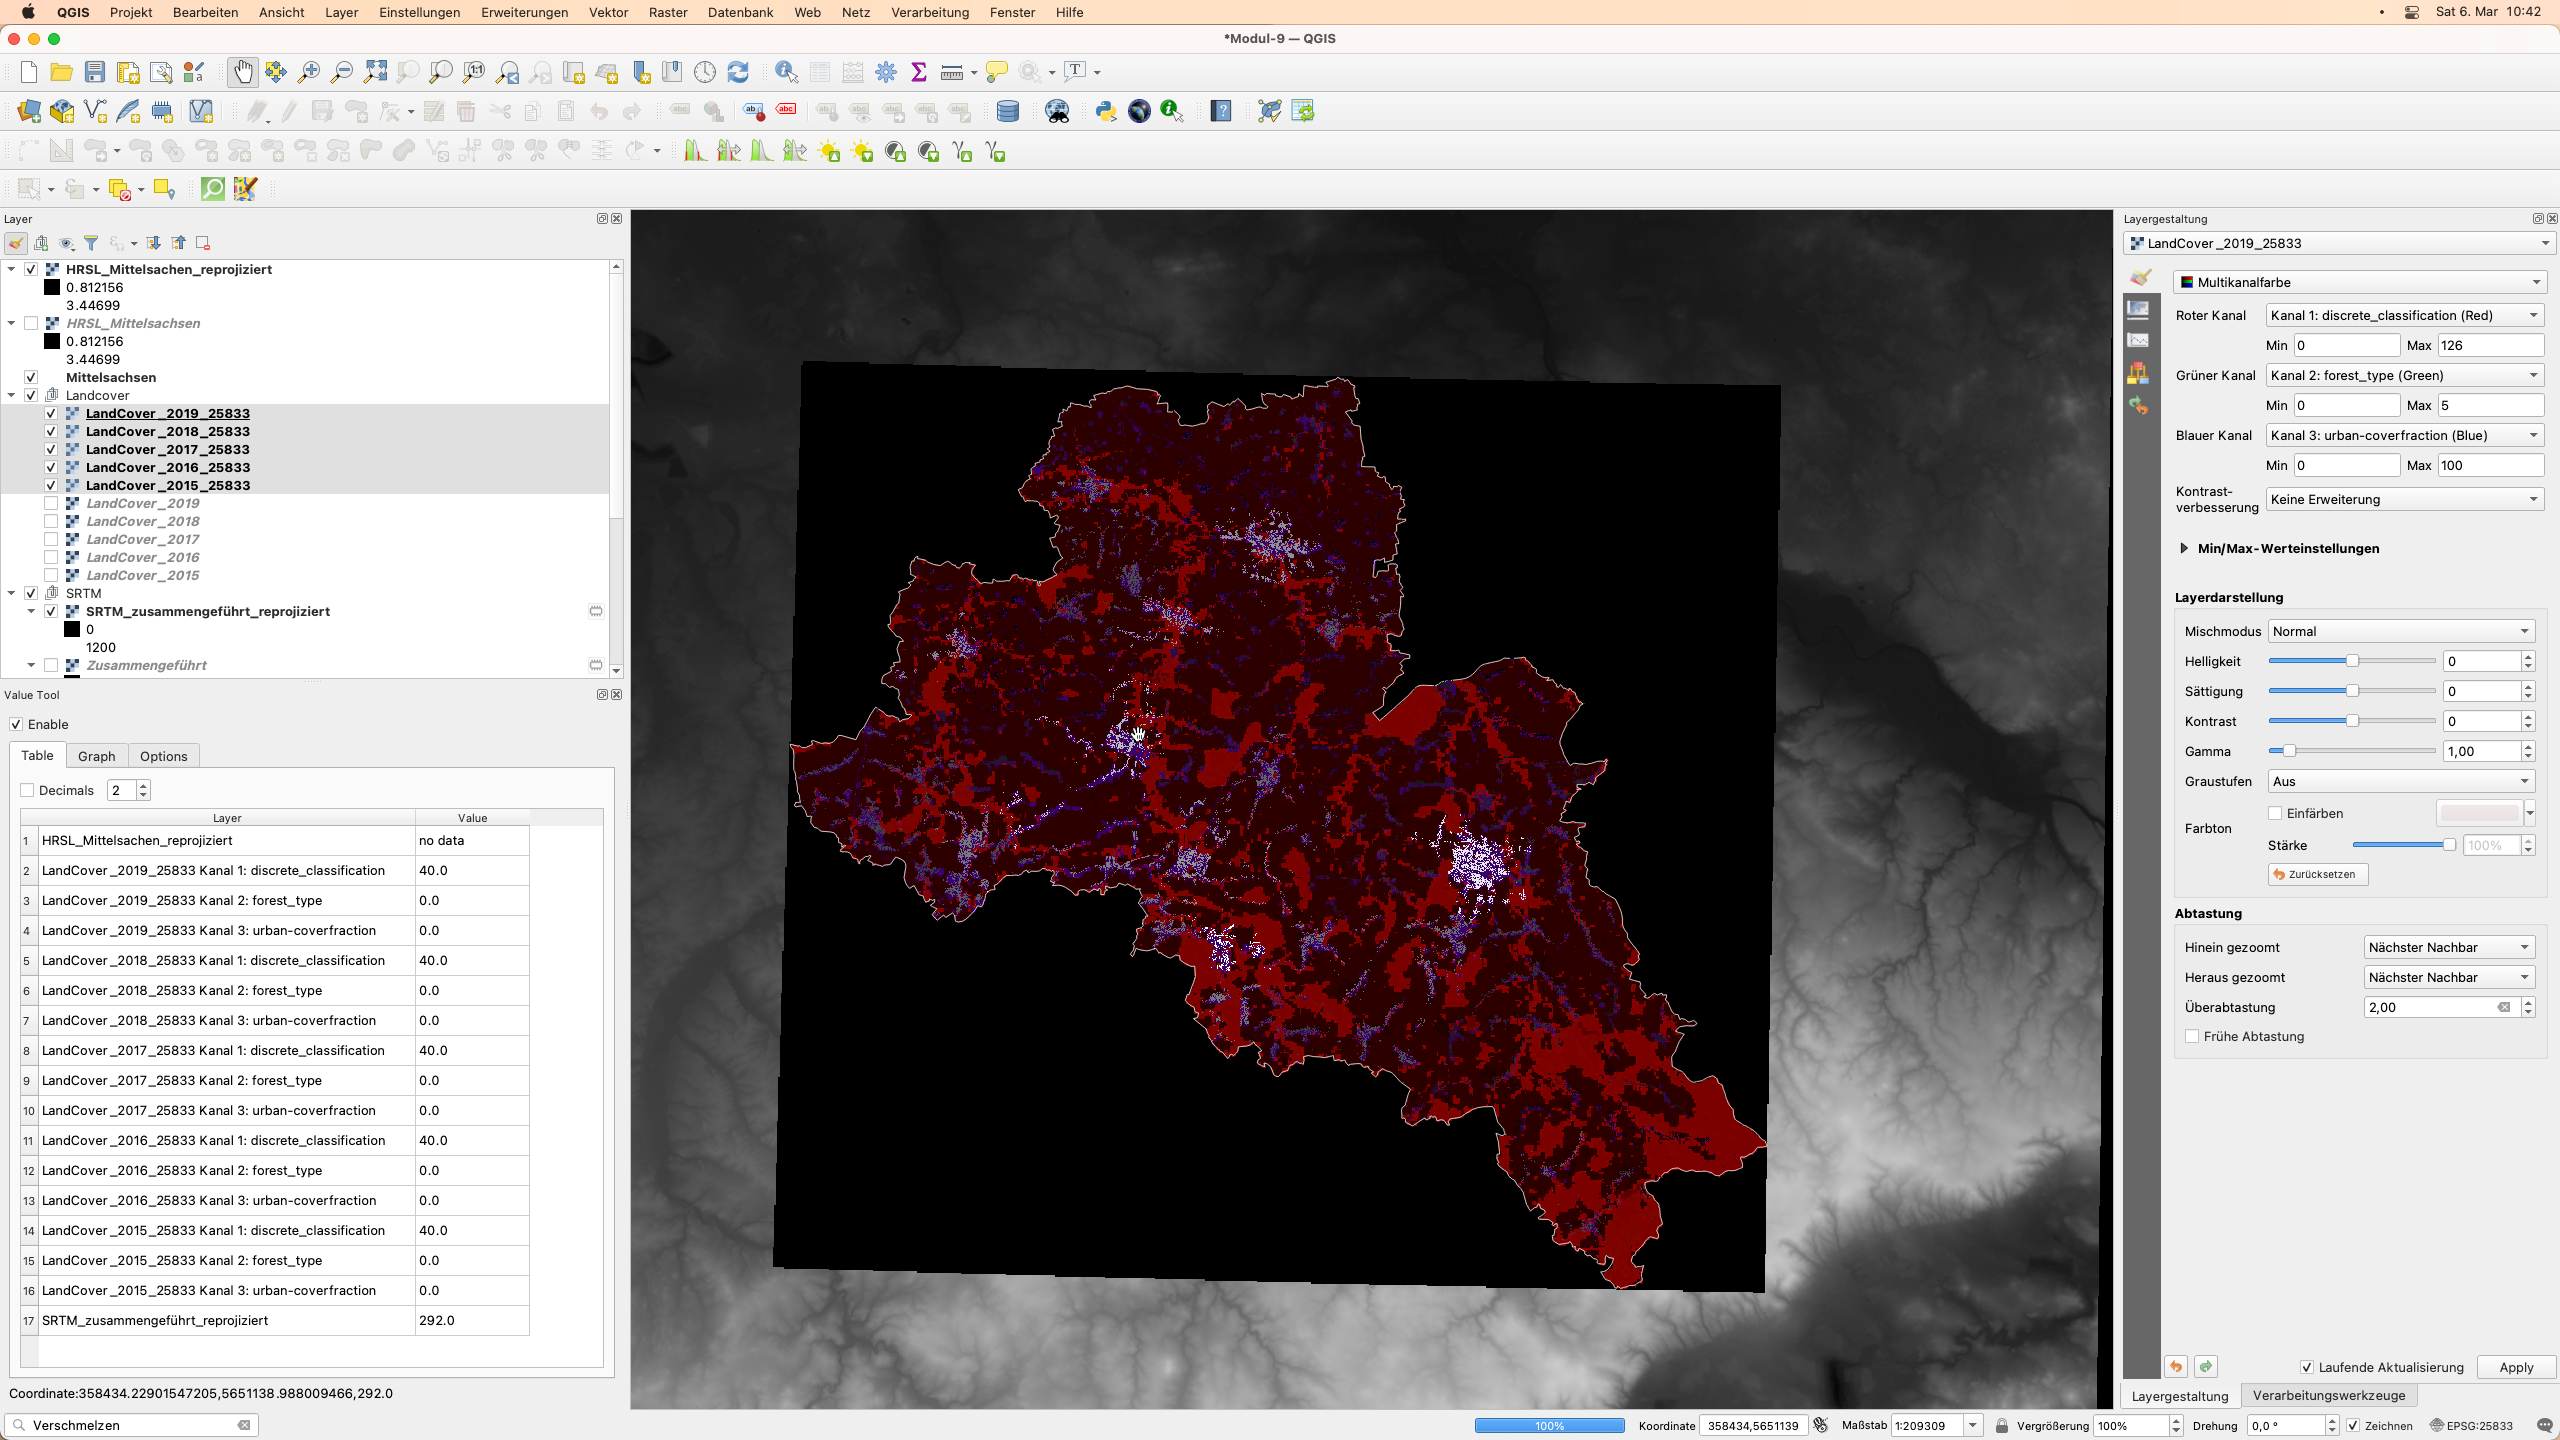This screenshot has height=1440, width=2560.
Task: Open the Multikanalfarbe renderer dropdown
Action: pyautogui.click(x=2359, y=282)
